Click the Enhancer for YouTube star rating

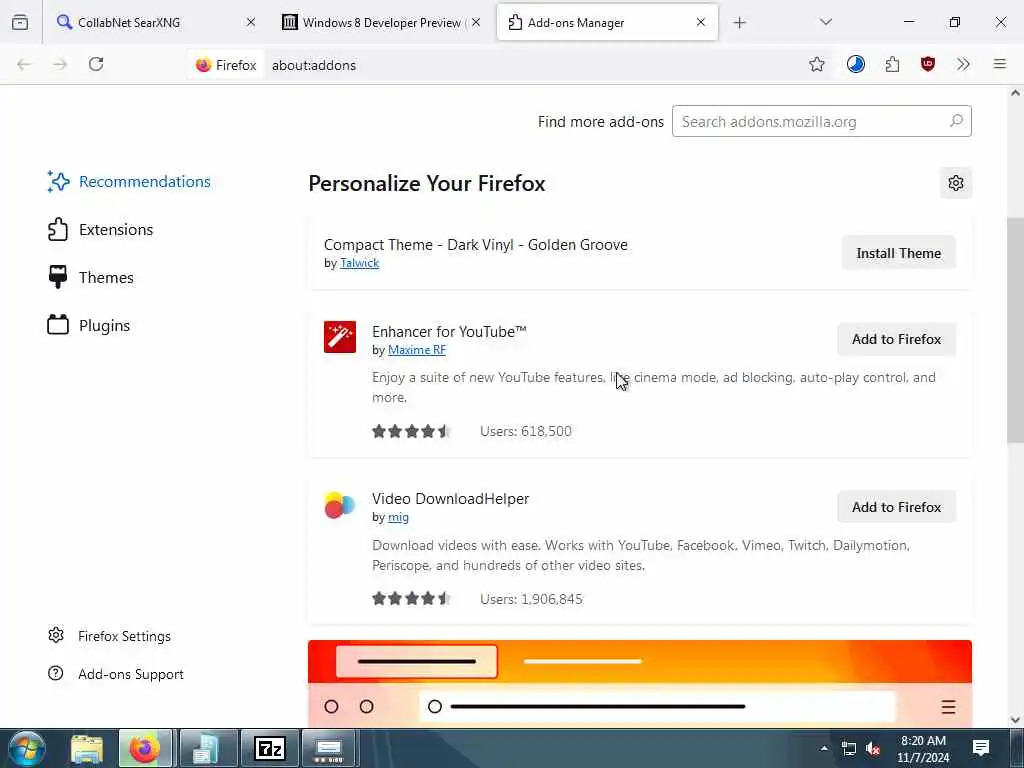click(x=411, y=431)
